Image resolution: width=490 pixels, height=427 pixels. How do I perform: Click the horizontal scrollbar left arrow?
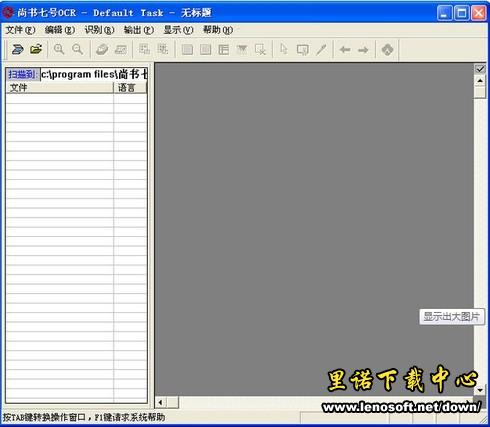(161, 402)
